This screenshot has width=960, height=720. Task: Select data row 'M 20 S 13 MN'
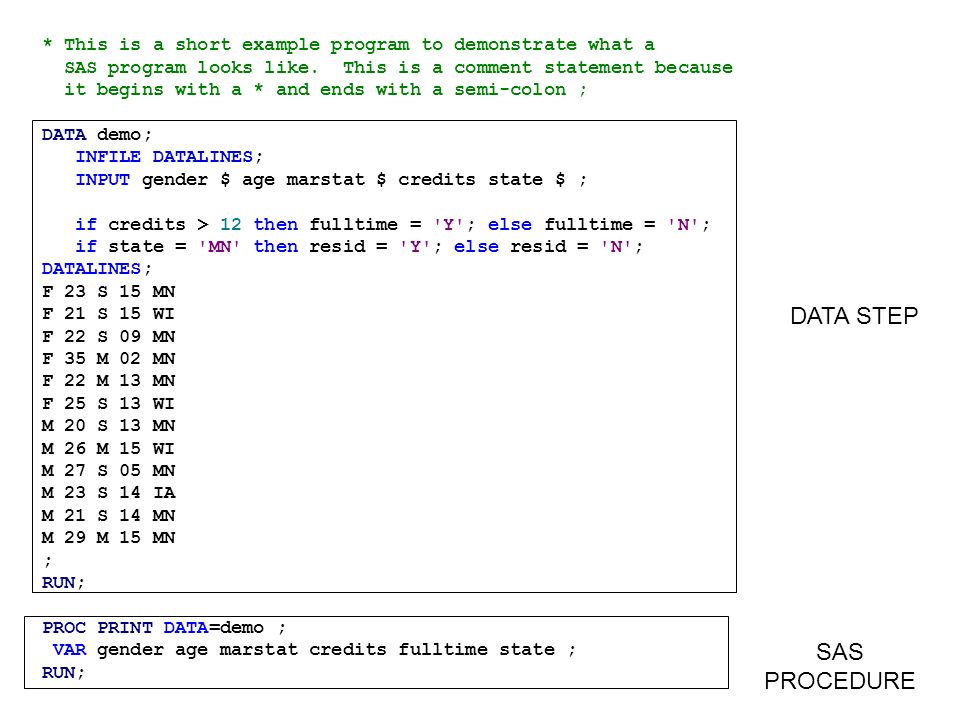coord(108,426)
